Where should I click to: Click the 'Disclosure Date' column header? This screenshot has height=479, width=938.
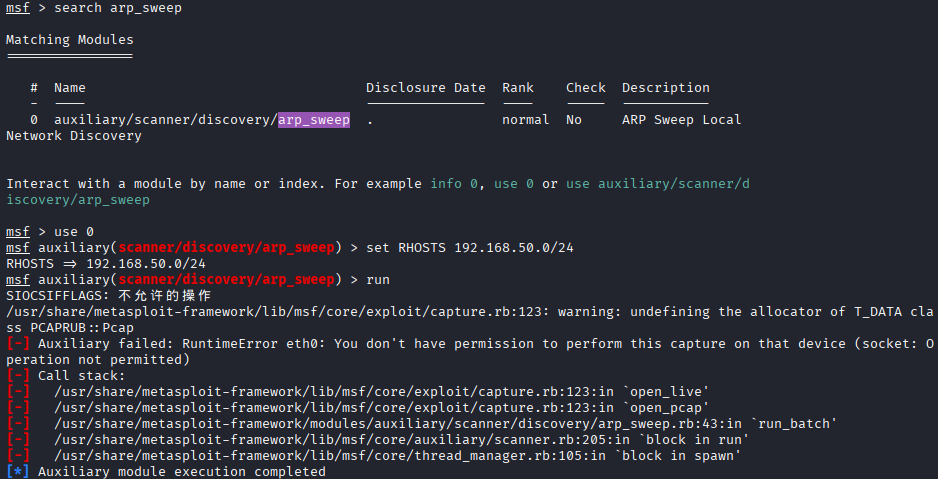(426, 88)
